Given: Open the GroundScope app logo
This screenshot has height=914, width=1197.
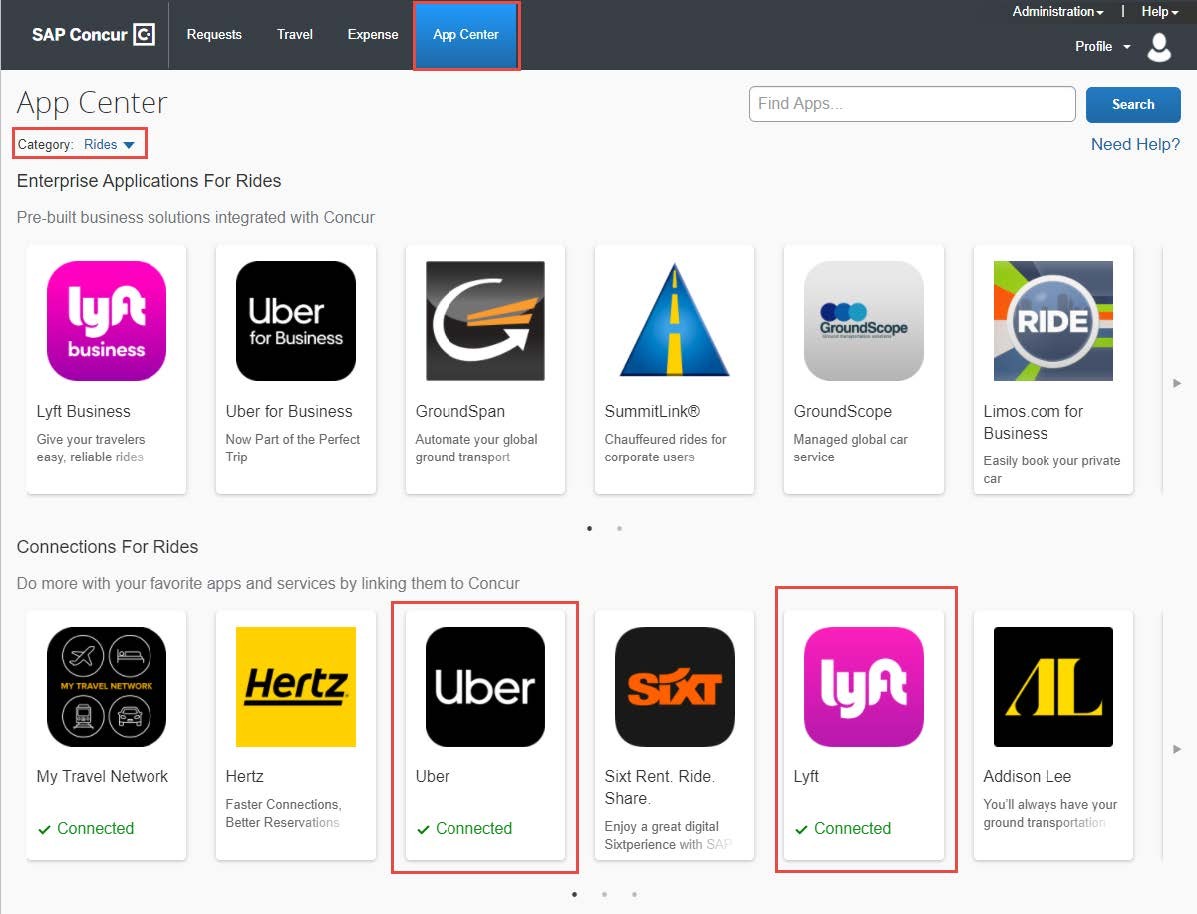Looking at the screenshot, I should point(864,321).
